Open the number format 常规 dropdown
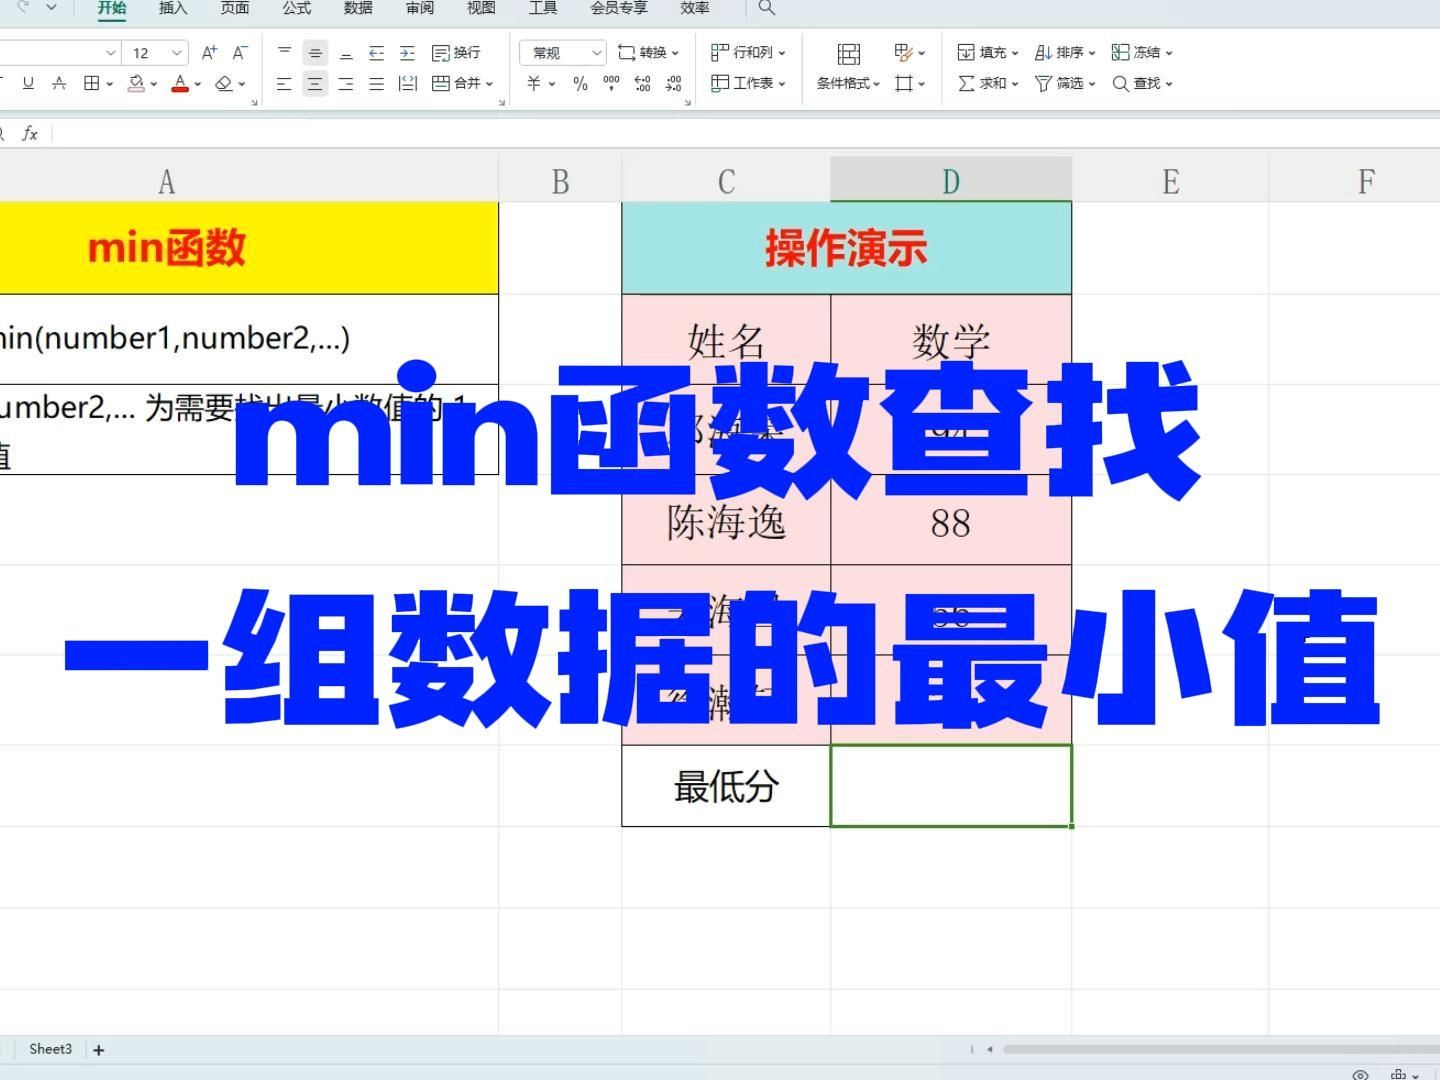The width and height of the screenshot is (1440, 1080). click(564, 52)
